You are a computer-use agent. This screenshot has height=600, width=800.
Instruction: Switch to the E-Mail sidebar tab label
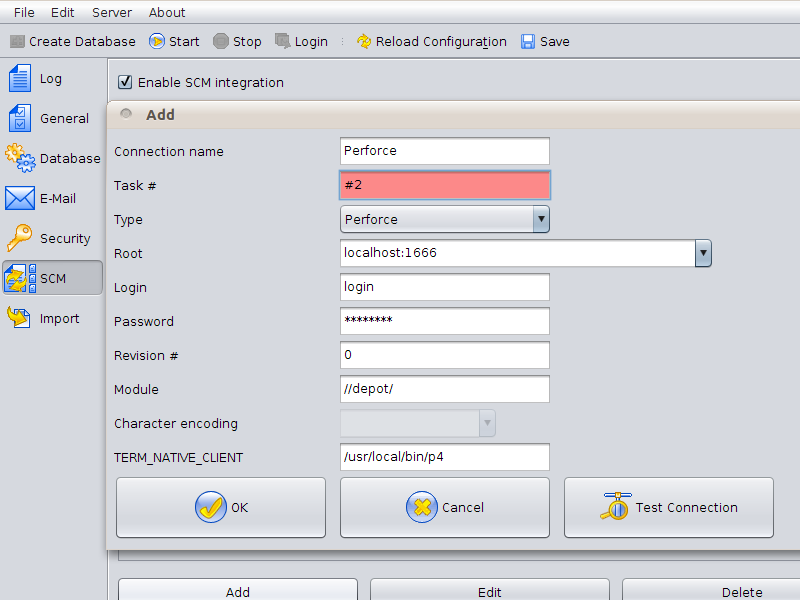point(58,198)
